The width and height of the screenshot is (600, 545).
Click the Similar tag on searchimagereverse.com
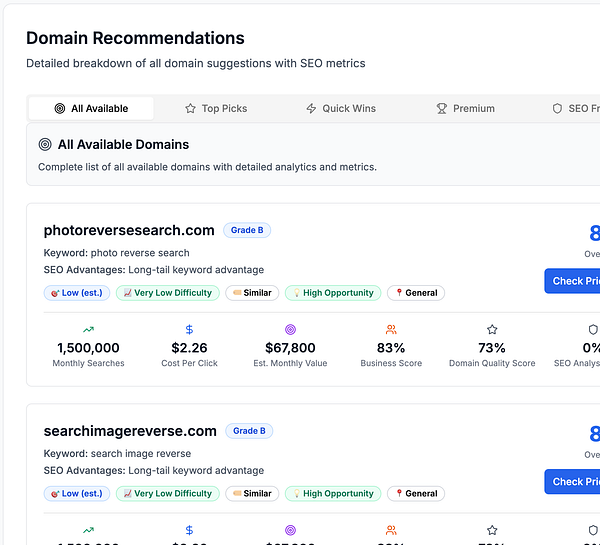(252, 493)
